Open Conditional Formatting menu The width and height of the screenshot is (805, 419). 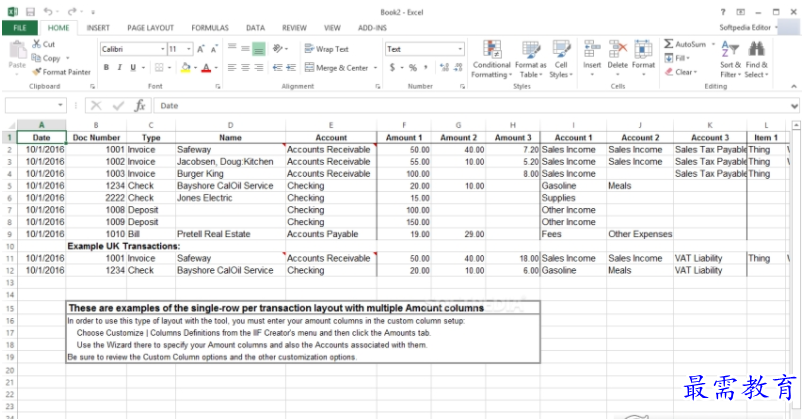pos(492,59)
